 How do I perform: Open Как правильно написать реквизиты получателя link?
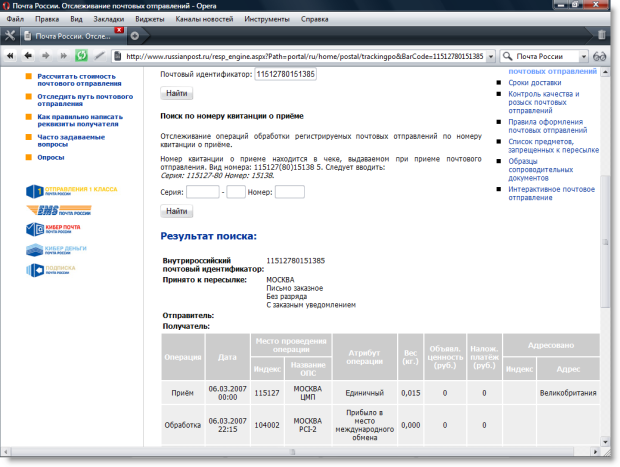[80, 120]
